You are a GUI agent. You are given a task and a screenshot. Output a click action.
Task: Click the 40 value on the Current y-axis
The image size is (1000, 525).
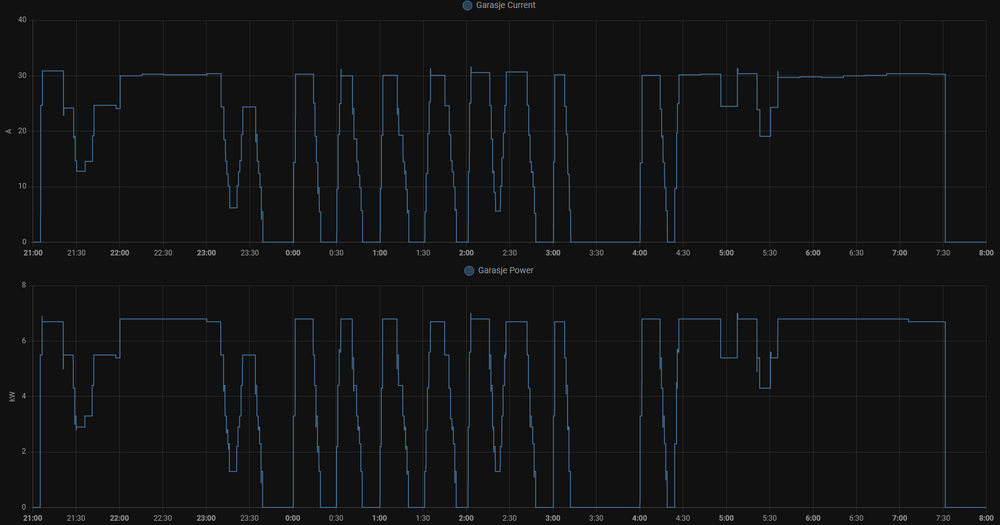(x=21, y=20)
